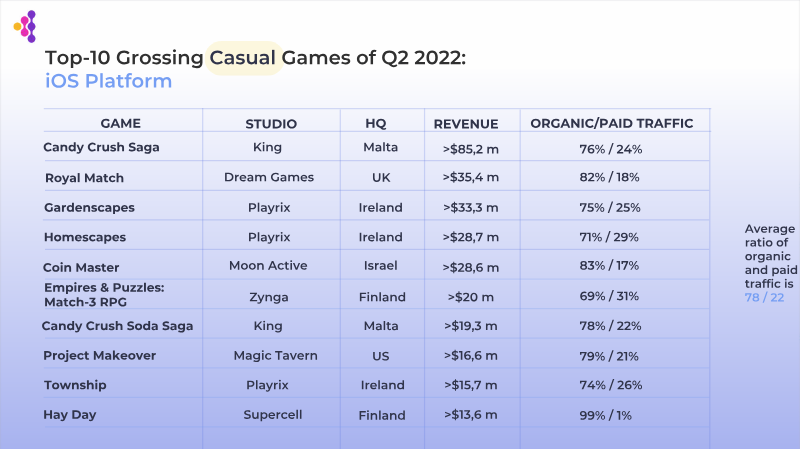The image size is (800, 449).
Task: Click the REVENUE column header
Action: point(465,124)
